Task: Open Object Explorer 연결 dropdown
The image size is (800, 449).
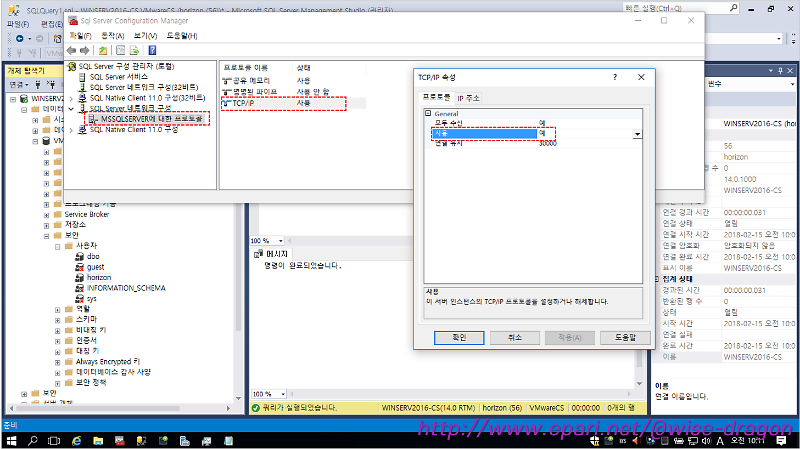Action: 18,84
